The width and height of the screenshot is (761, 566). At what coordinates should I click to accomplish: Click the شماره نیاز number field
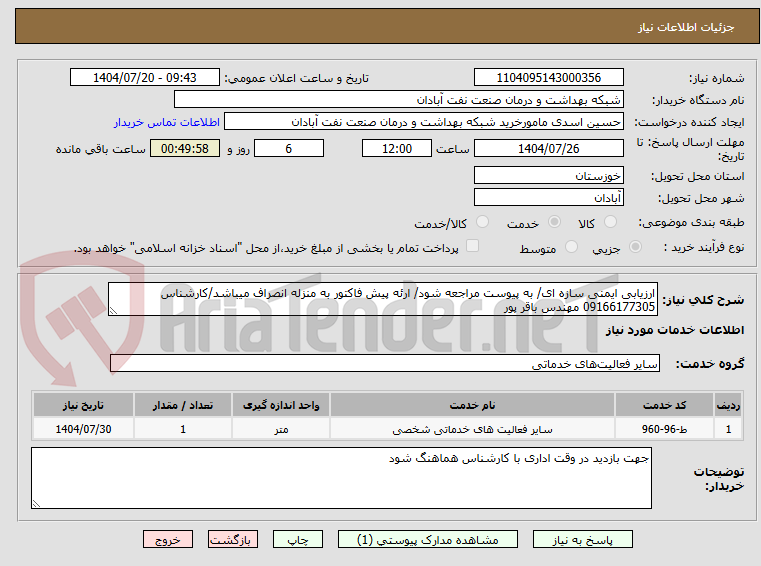click(548, 77)
